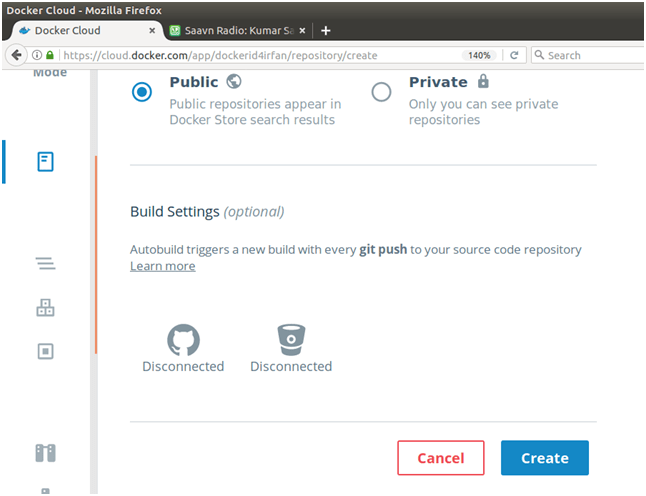Click the Build Settings (optional) heading
Viewport: 646px width, 496px height.
(x=207, y=212)
